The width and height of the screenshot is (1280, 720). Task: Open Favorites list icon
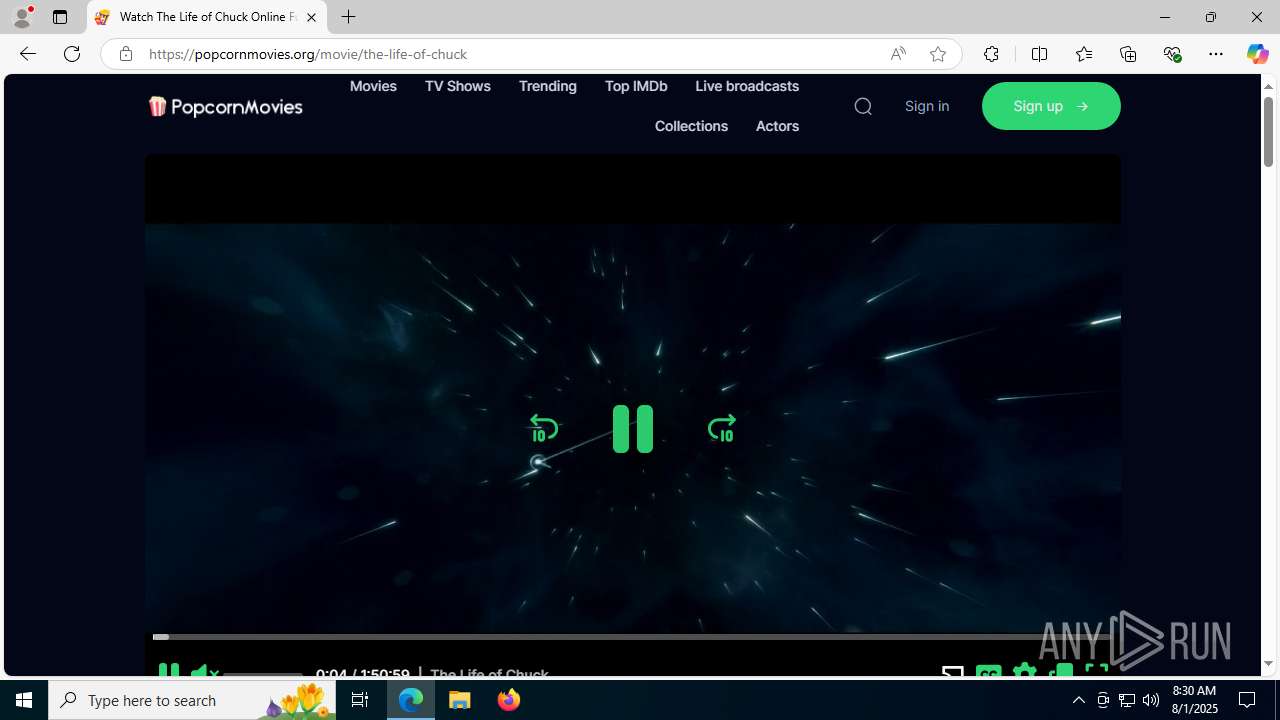[1083, 54]
